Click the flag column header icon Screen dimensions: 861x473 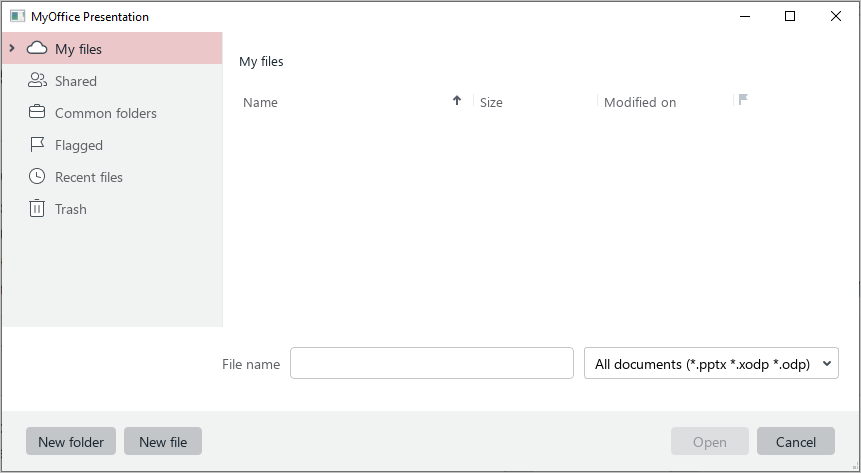pyautogui.click(x=743, y=99)
